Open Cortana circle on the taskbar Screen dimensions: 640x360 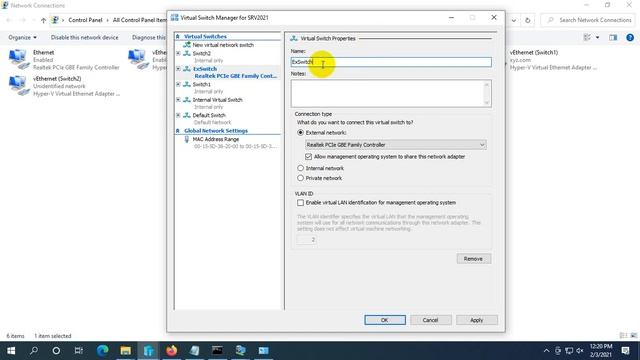[56, 351]
